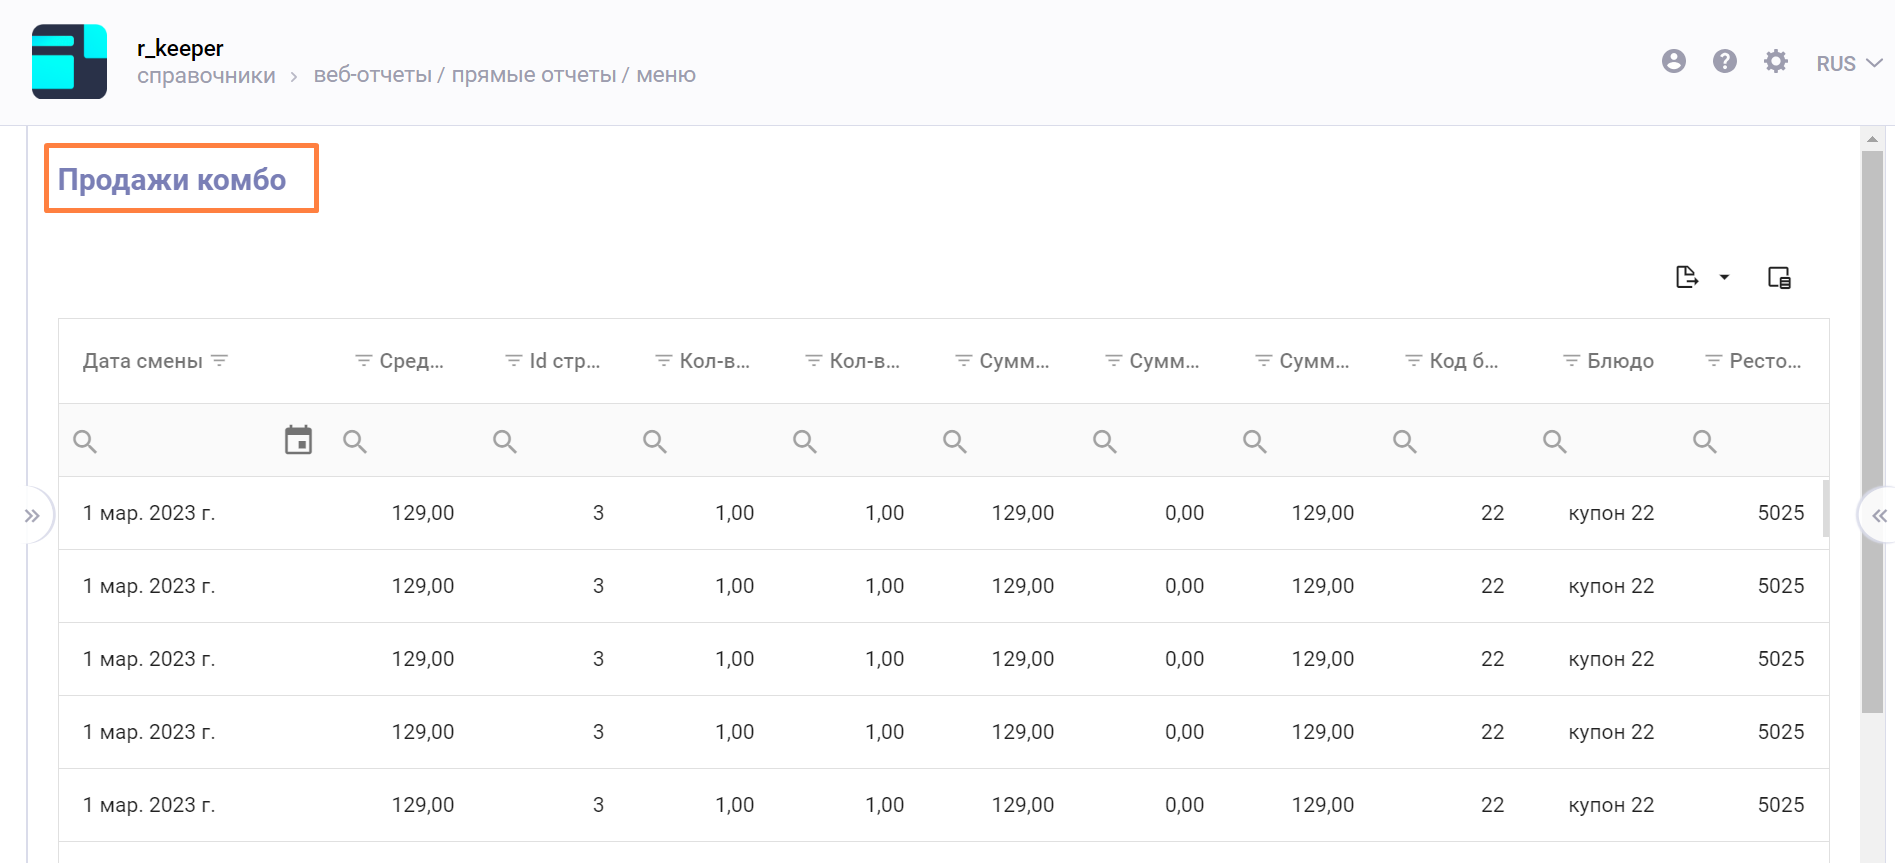Collapse the right side panel arrow

click(1878, 516)
